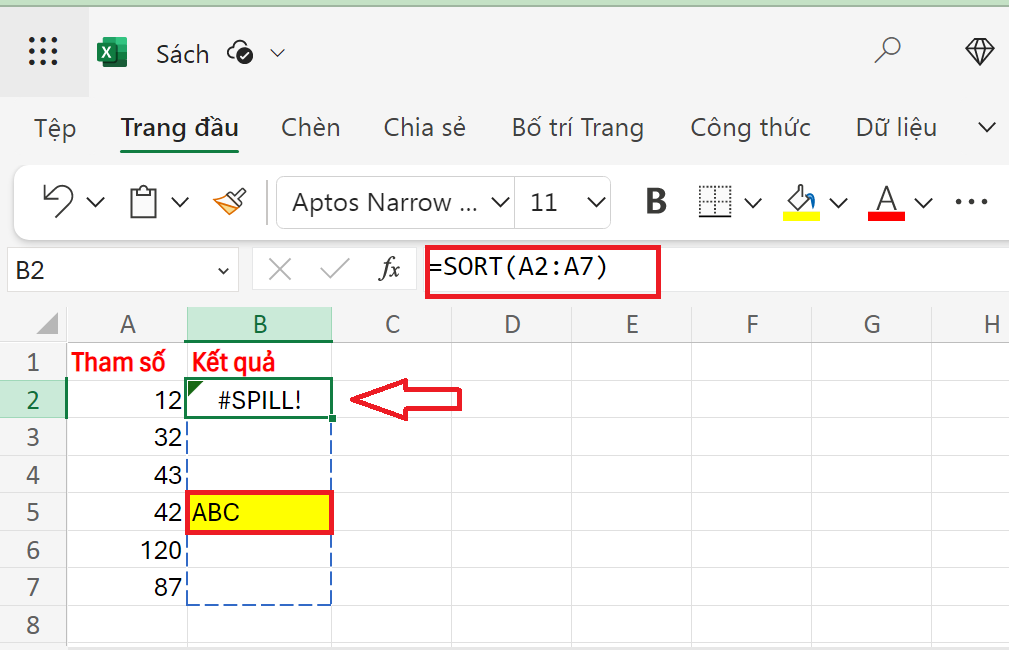Select cell with Kết quả
The image size is (1009, 650).
pyautogui.click(x=259, y=362)
